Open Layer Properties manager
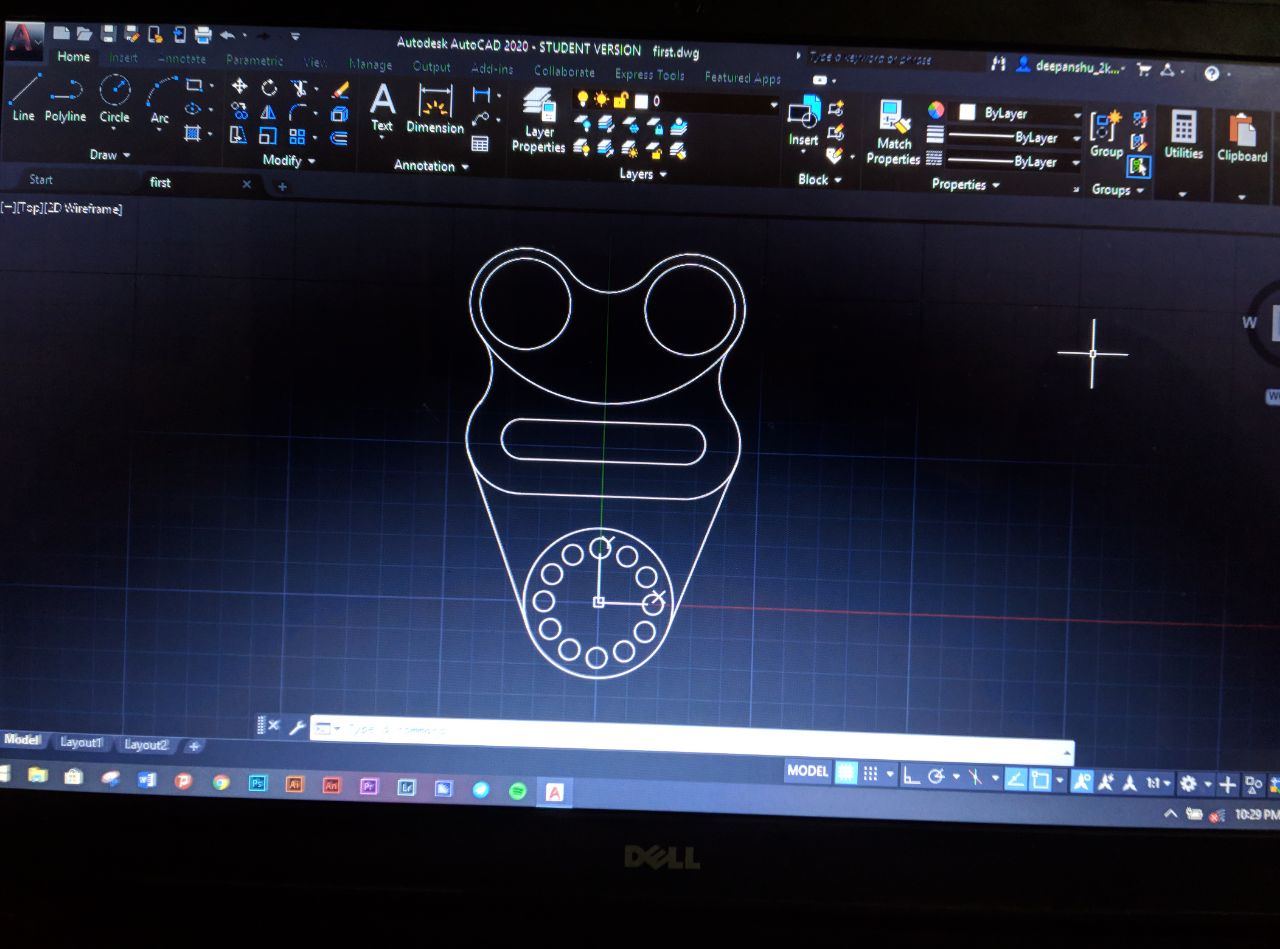This screenshot has height=949, width=1280. (x=539, y=120)
